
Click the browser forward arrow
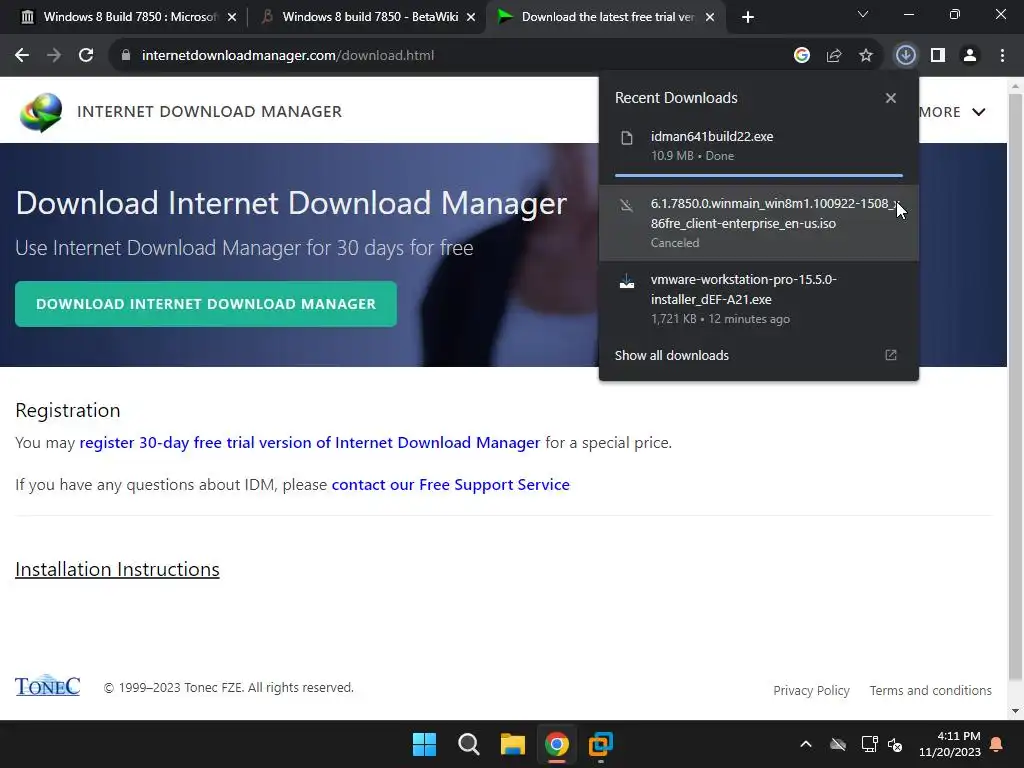(x=54, y=56)
